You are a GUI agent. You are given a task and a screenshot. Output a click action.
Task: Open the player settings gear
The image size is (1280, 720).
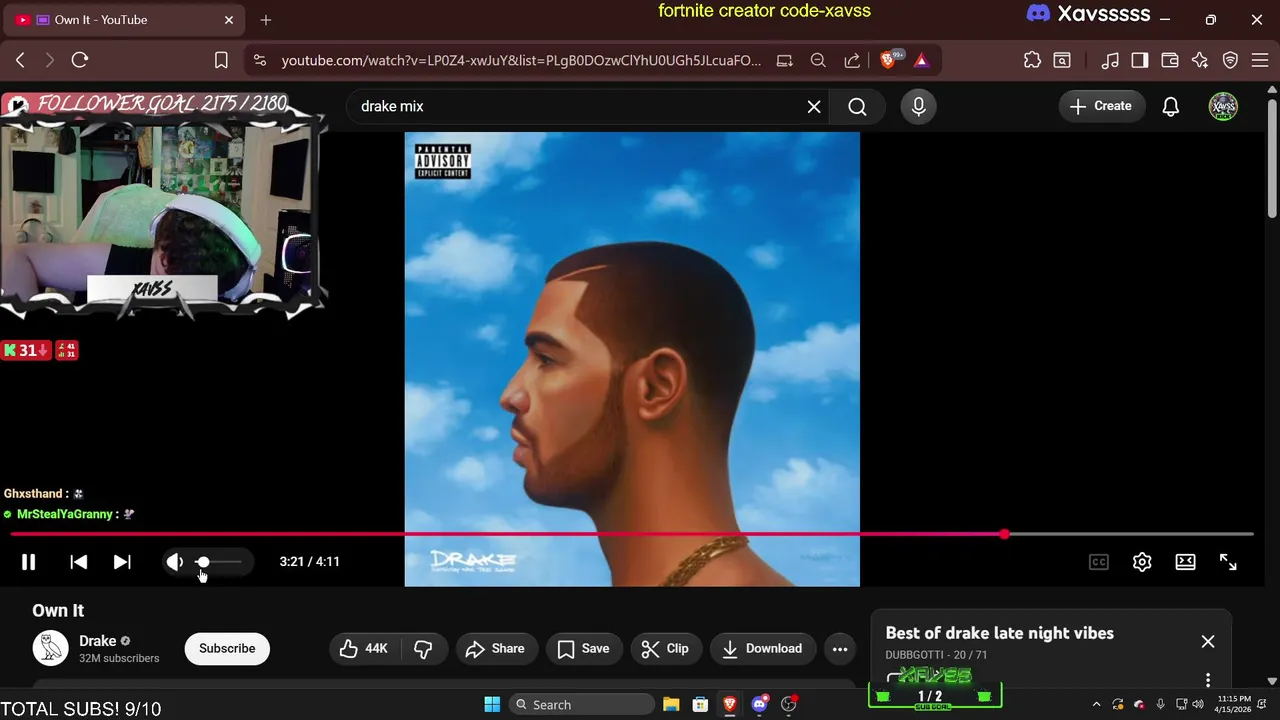point(1142,562)
